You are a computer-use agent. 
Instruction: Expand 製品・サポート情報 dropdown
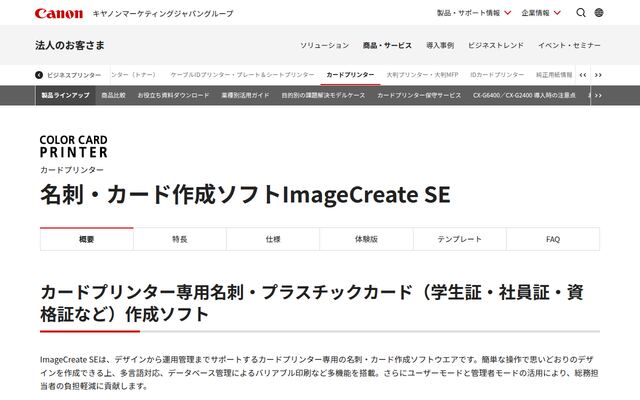(x=474, y=13)
